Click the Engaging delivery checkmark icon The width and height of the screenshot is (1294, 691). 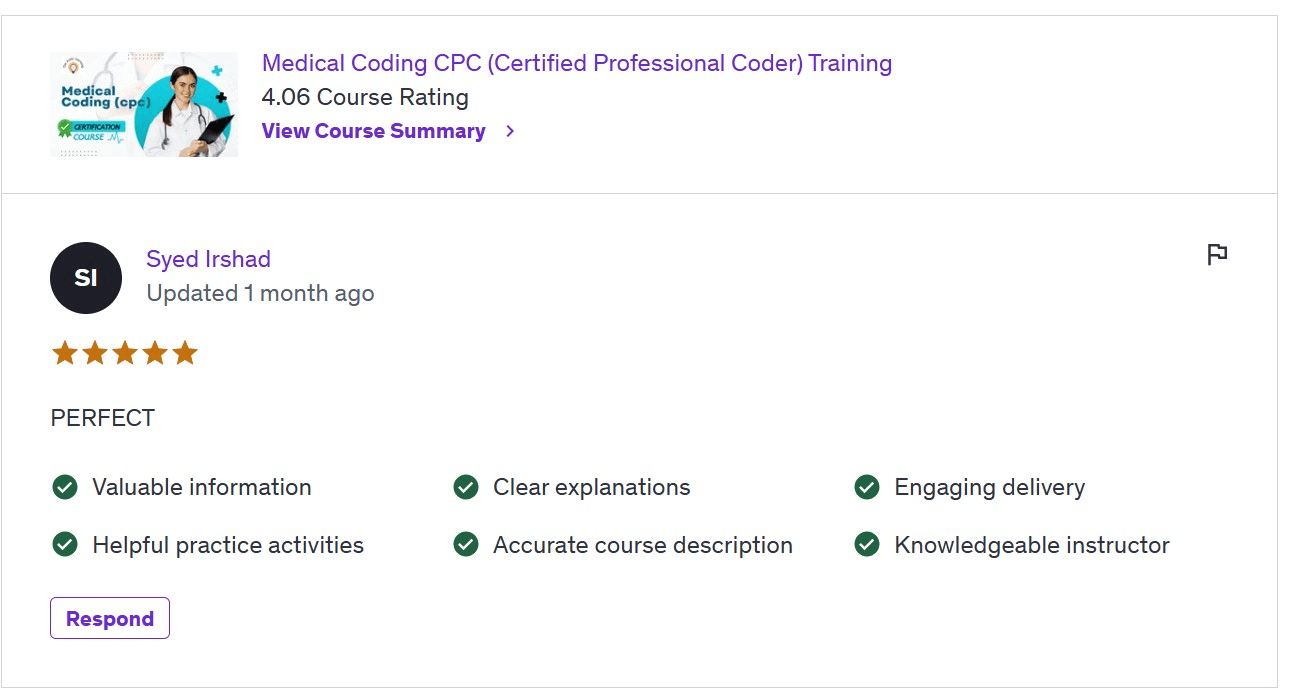[x=867, y=487]
